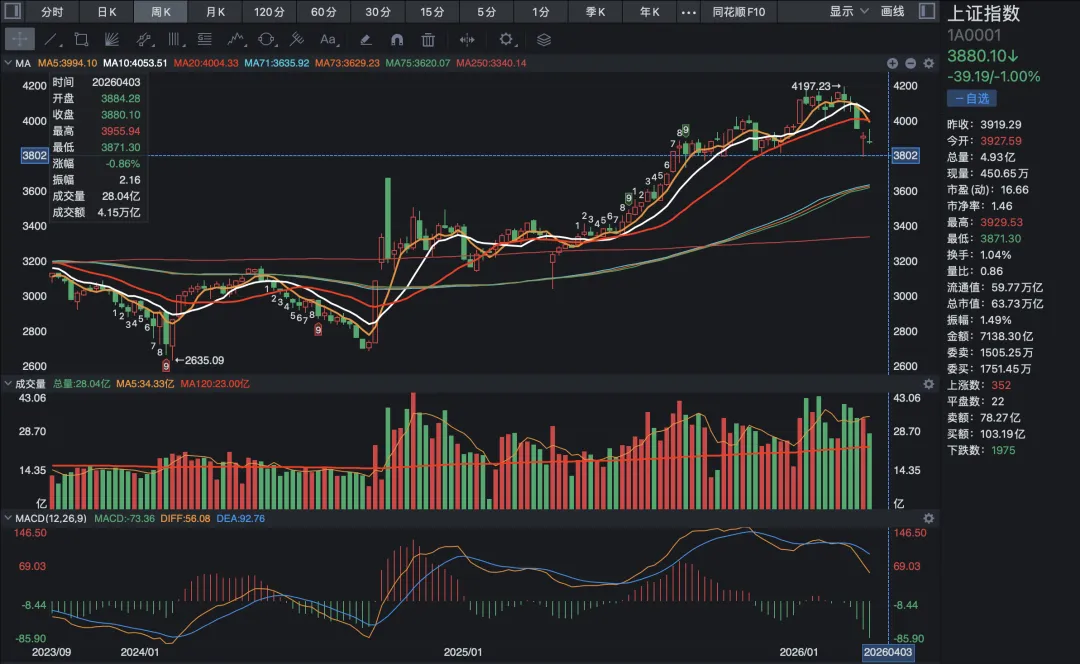Zoom in with chart plus icon
The image size is (1080, 664).
click(x=893, y=63)
